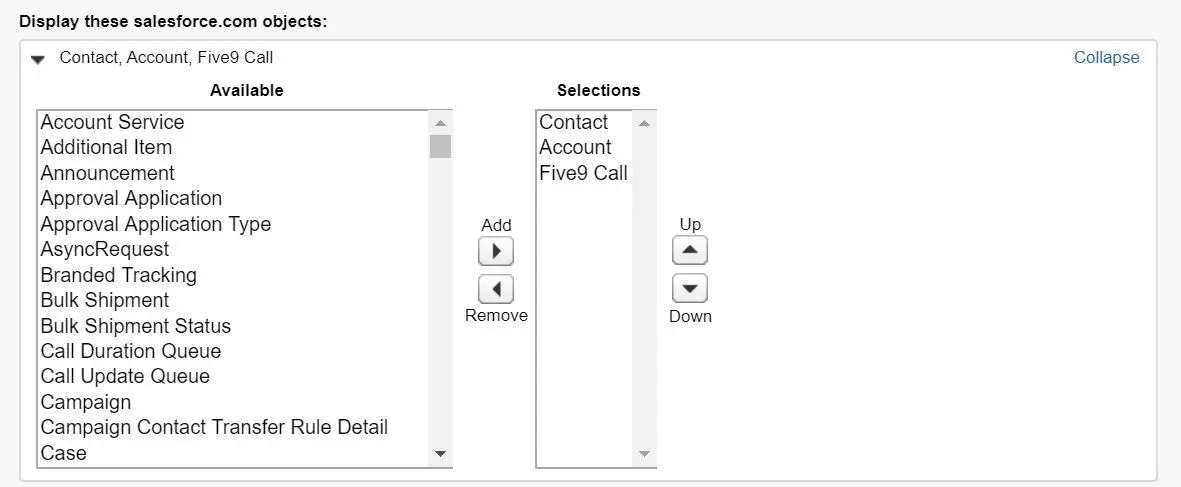
Task: Select Case in Available list
Action: pyautogui.click(x=233, y=453)
